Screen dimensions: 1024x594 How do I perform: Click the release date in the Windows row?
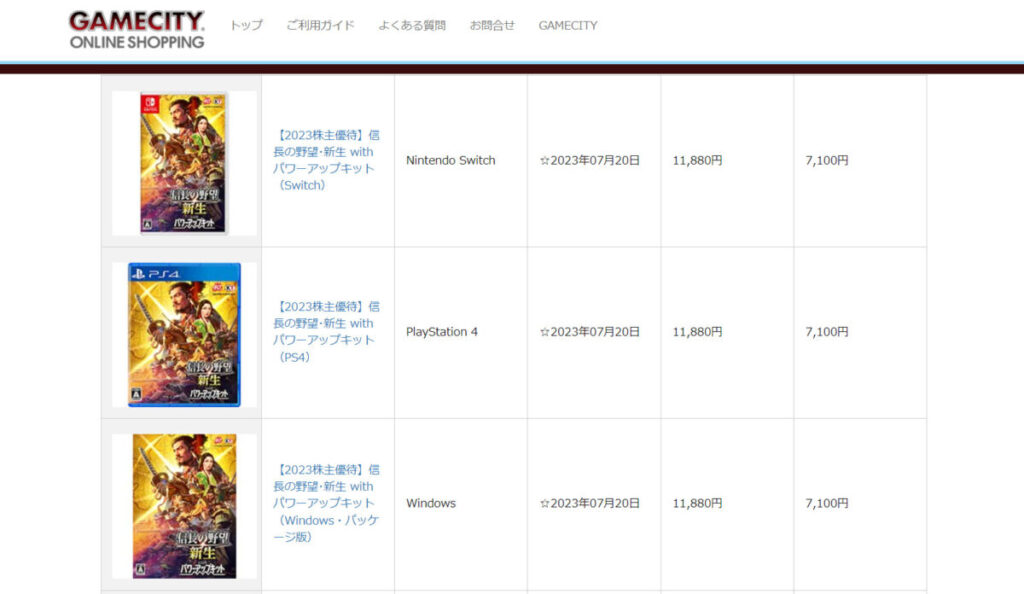(590, 503)
